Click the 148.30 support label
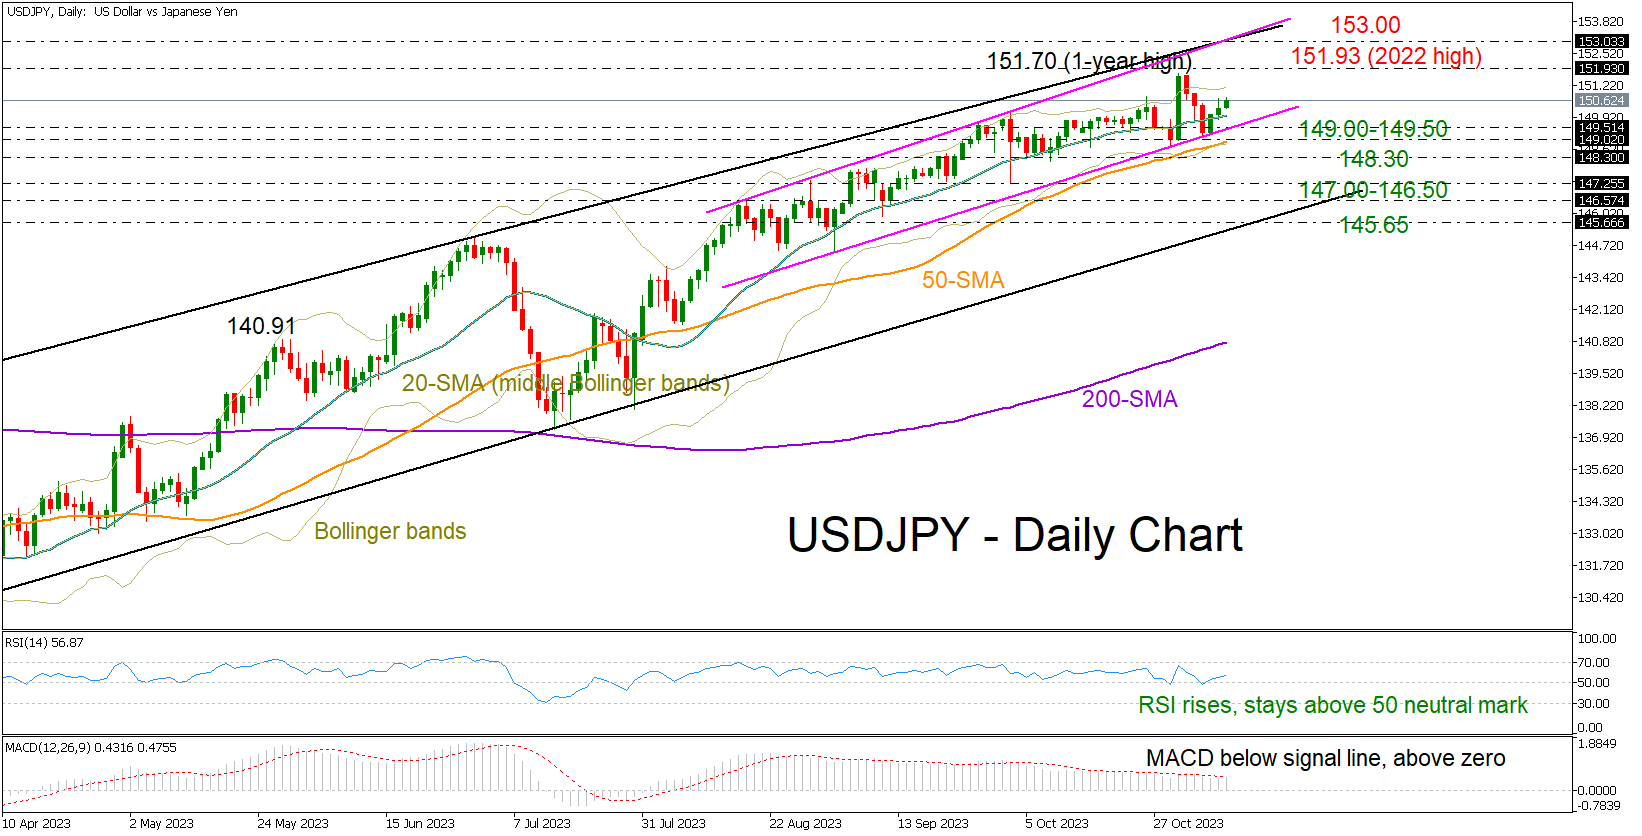The width and height of the screenshot is (1642, 836). coord(1374,159)
